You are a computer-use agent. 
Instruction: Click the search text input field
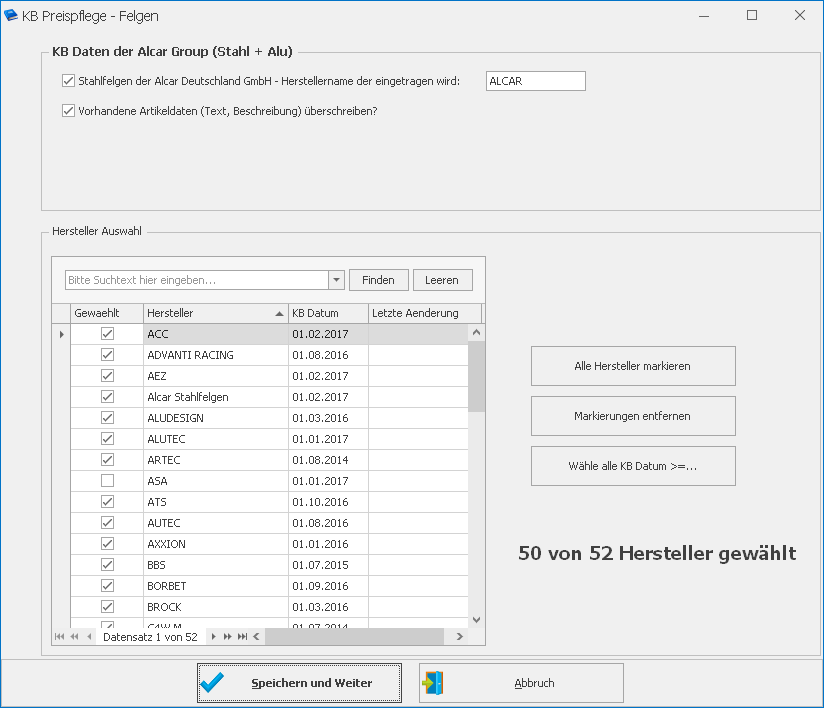(197, 280)
